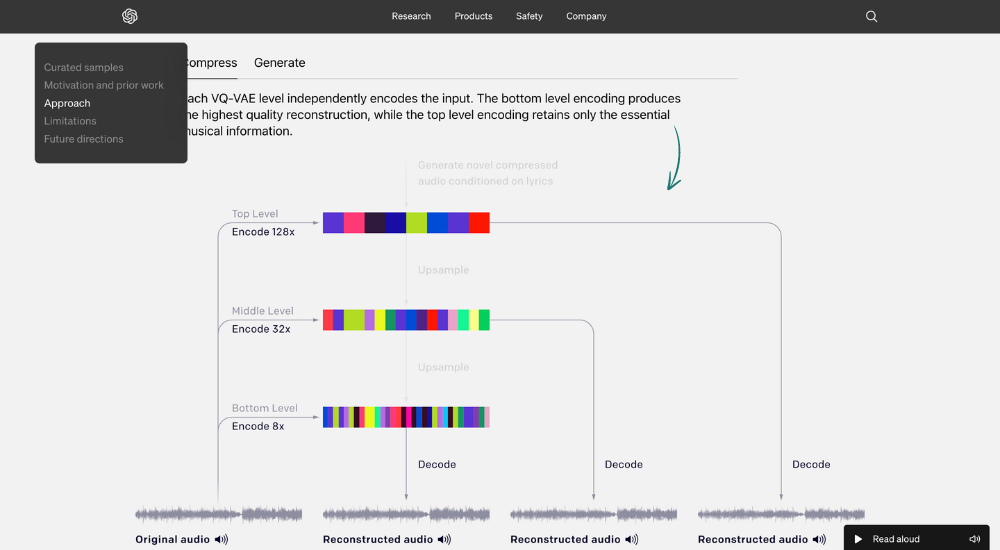The width and height of the screenshot is (1000, 550).
Task: Click the first faded Upsample label
Action: [x=443, y=270]
